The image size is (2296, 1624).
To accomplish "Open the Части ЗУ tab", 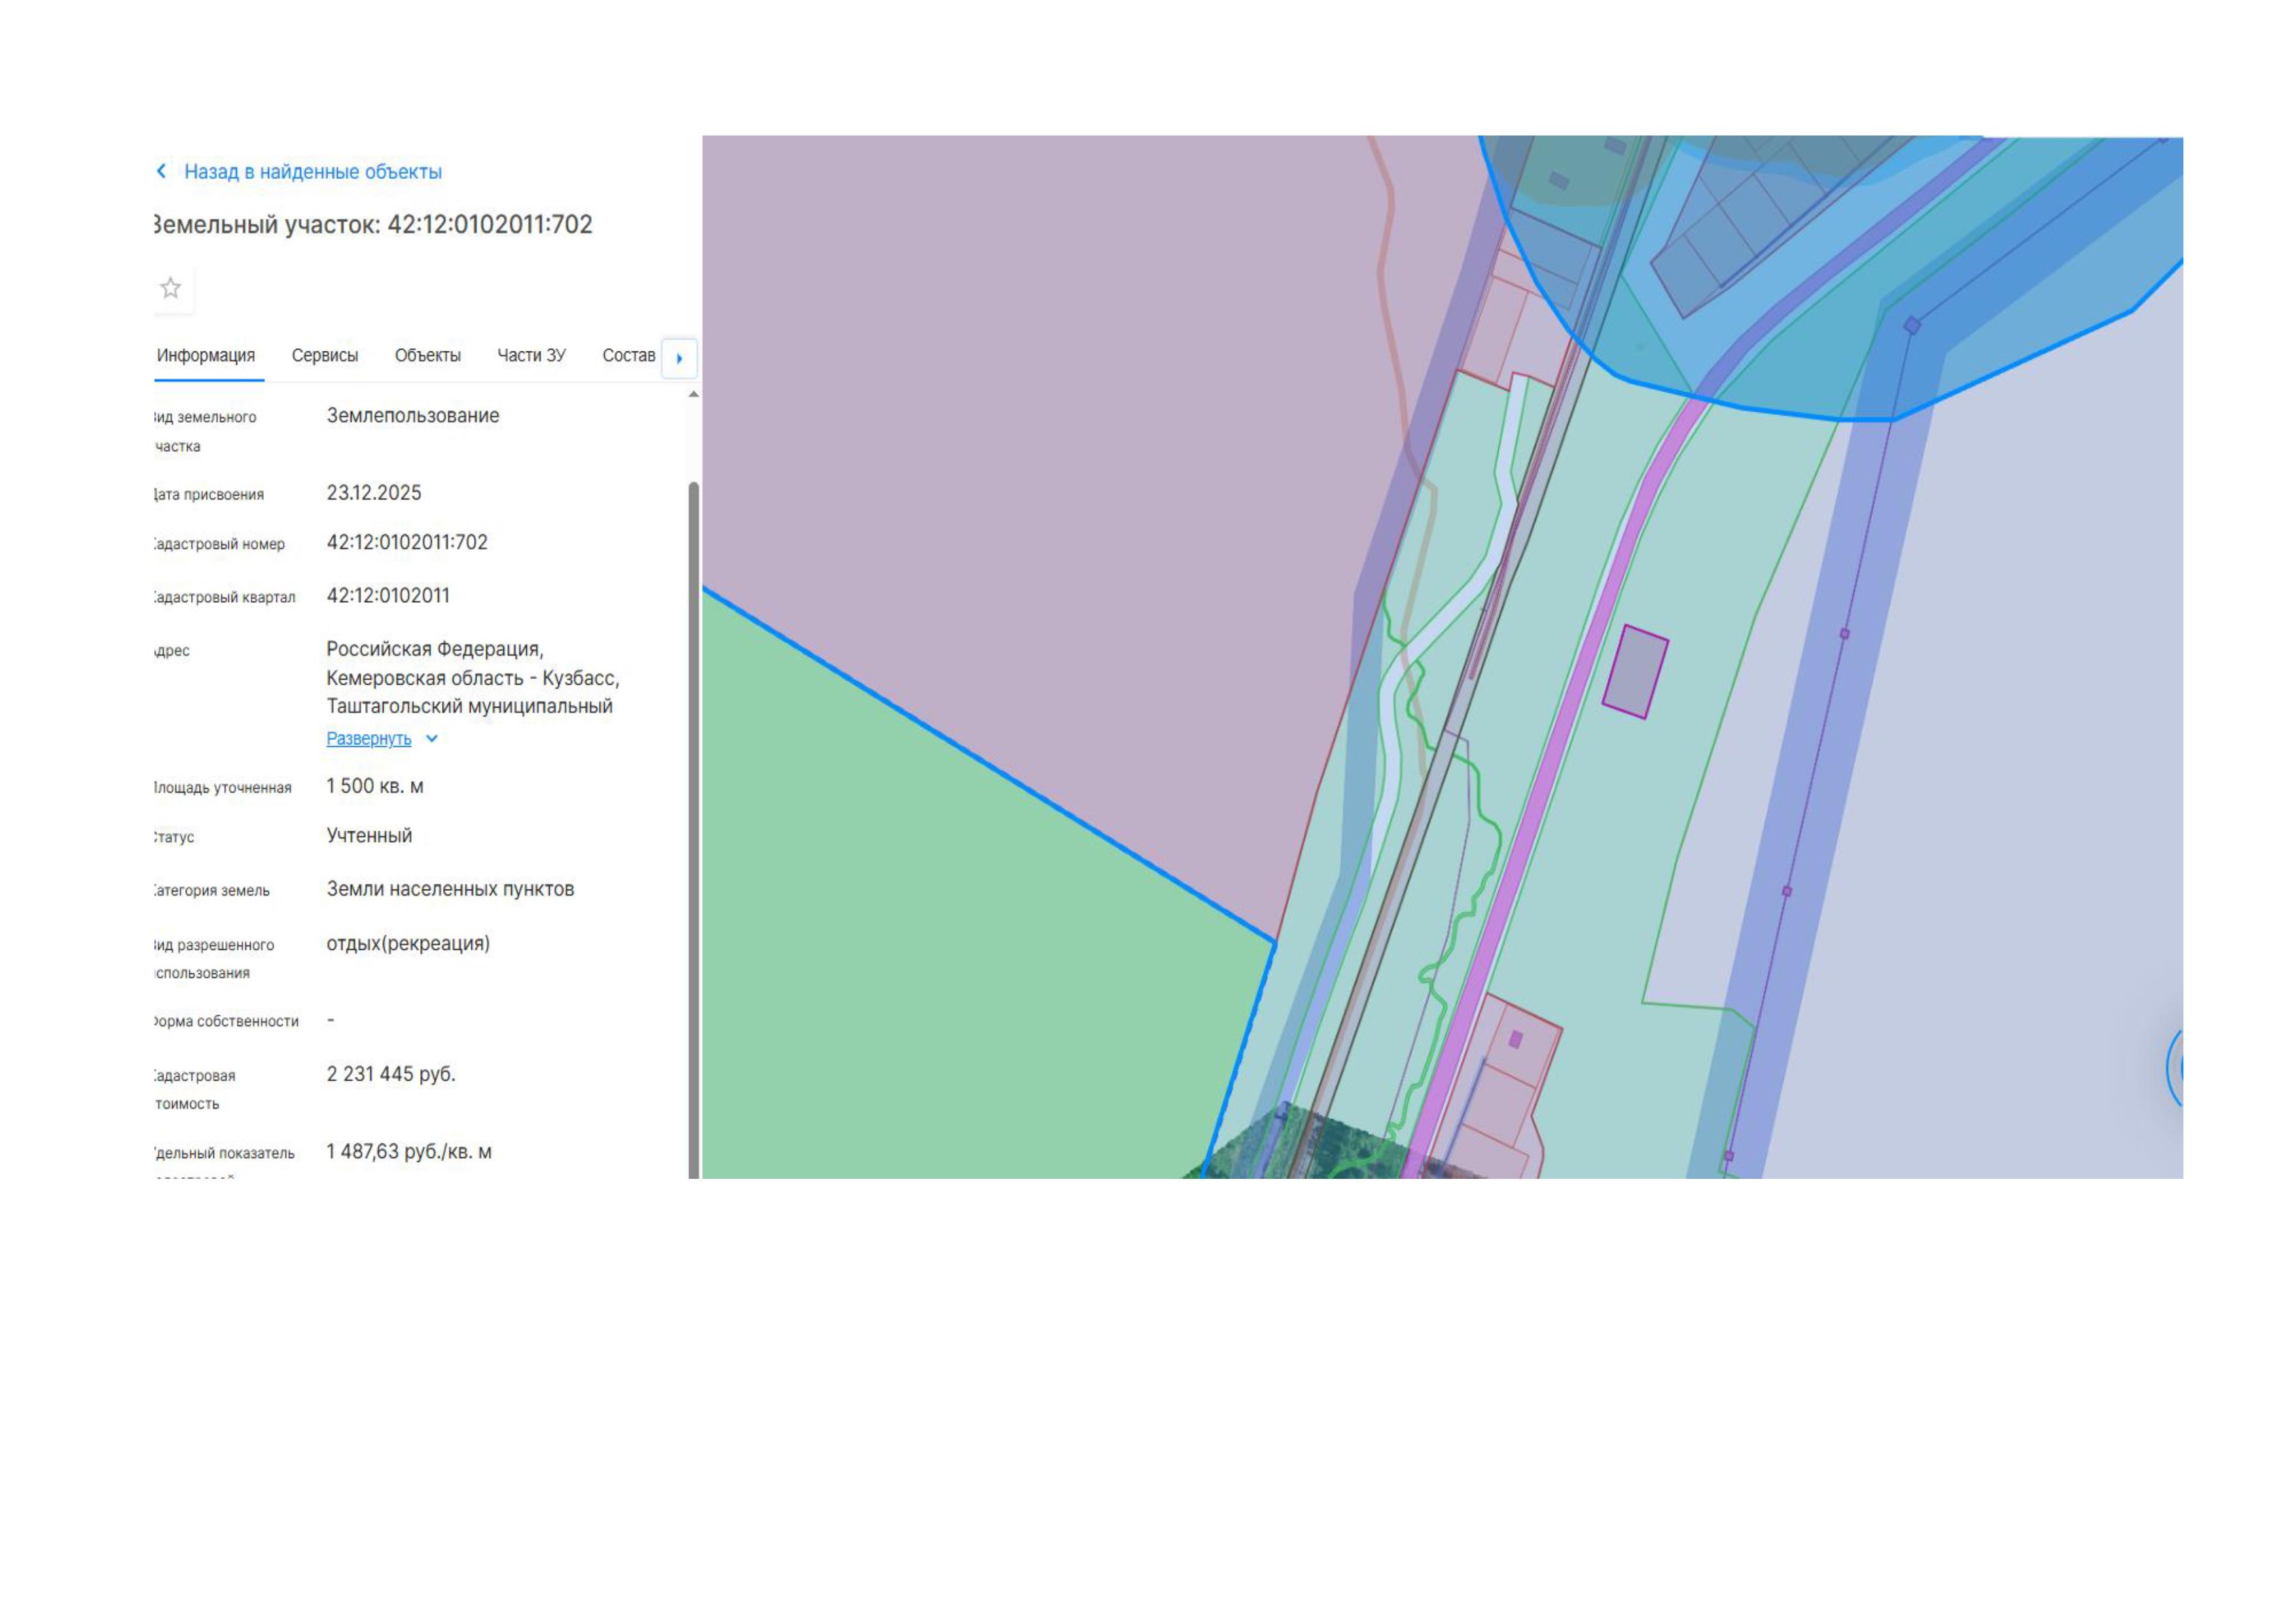I will (x=531, y=355).
